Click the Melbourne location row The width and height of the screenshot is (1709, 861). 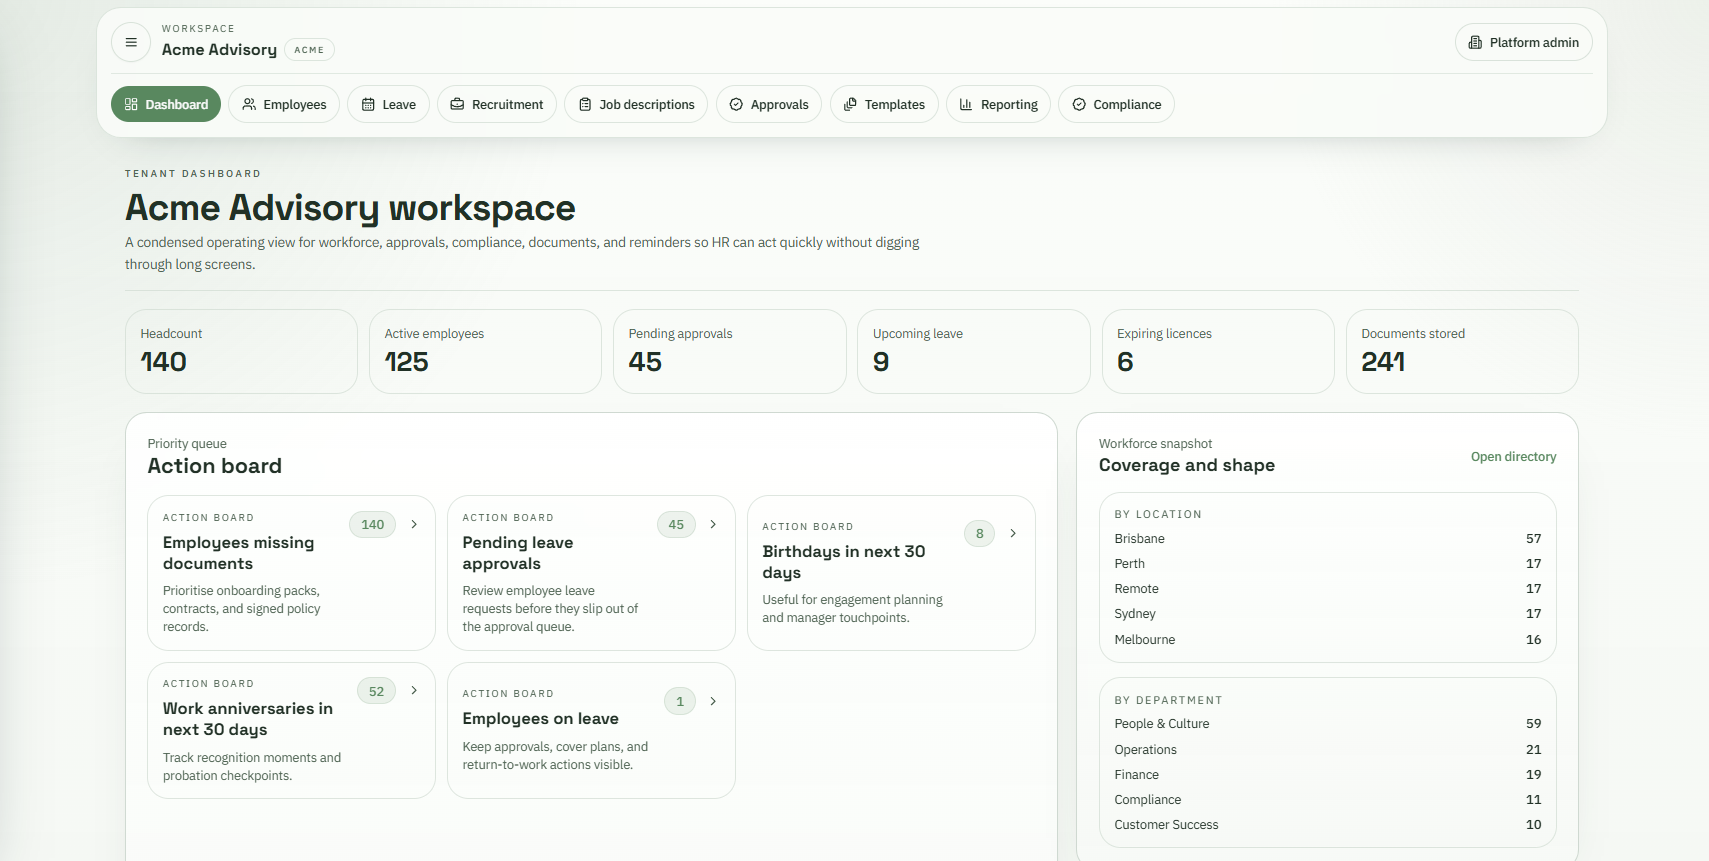1327,640
